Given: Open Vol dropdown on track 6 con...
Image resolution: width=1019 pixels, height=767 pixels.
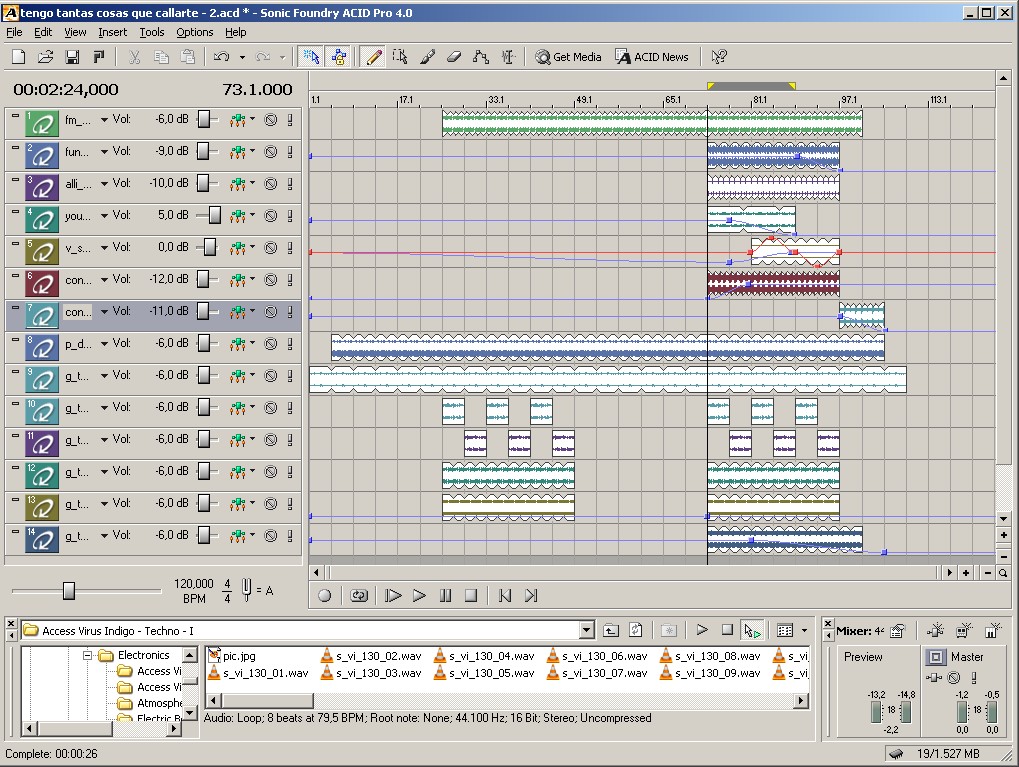Looking at the screenshot, I should [x=104, y=280].
